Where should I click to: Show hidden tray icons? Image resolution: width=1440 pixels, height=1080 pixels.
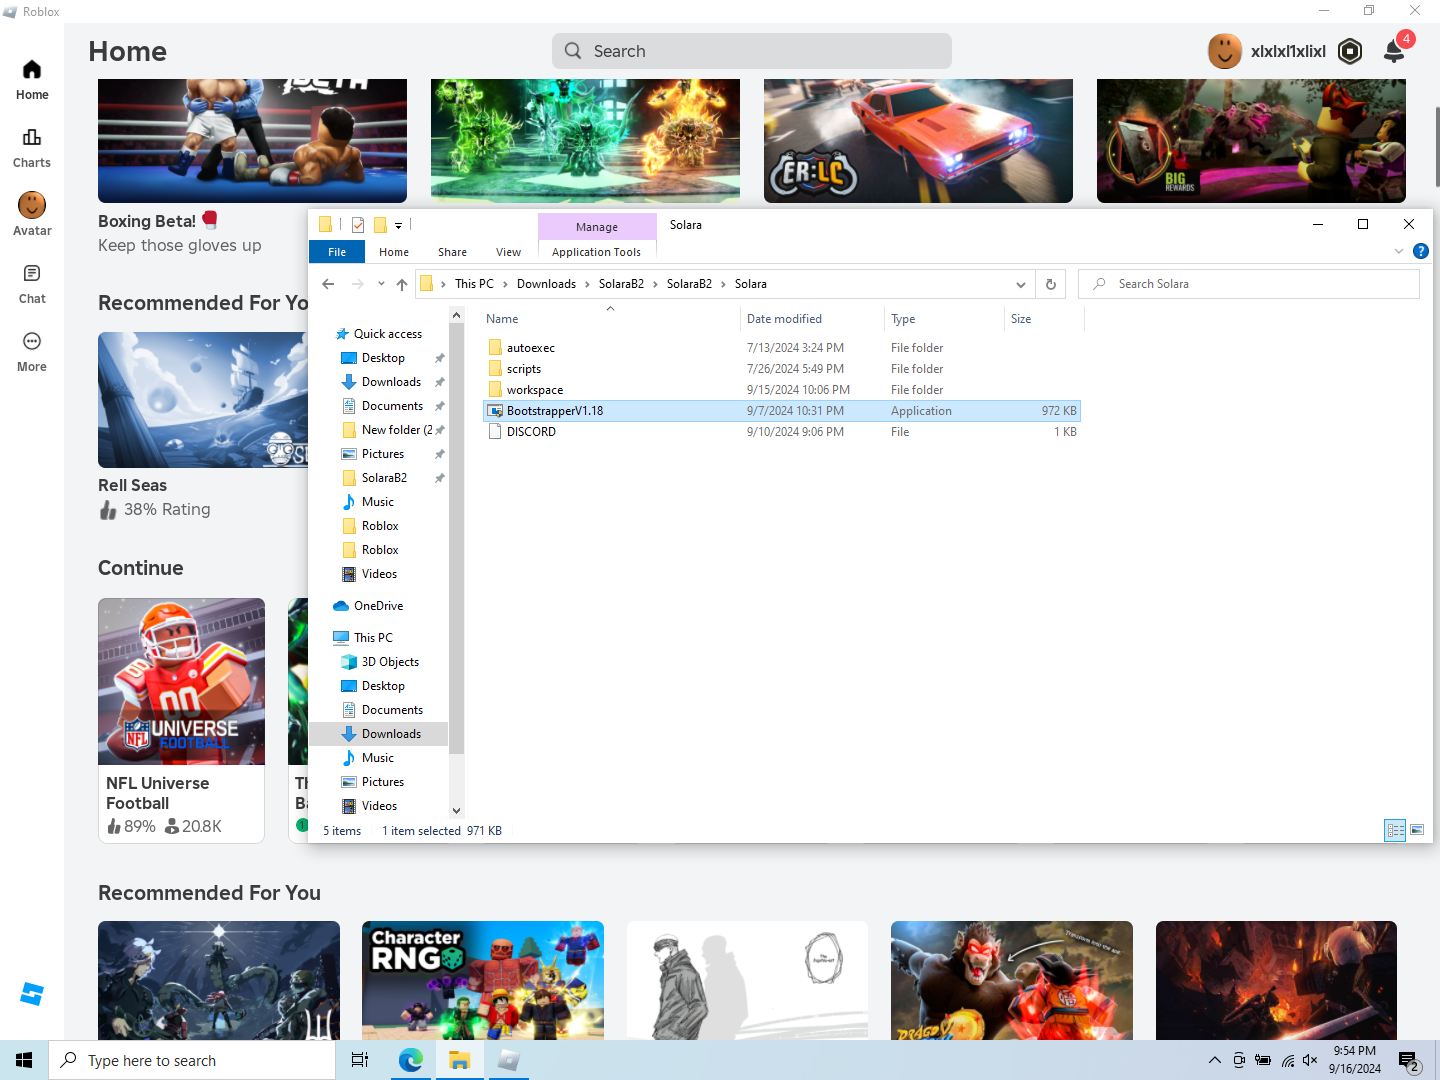1214,1060
